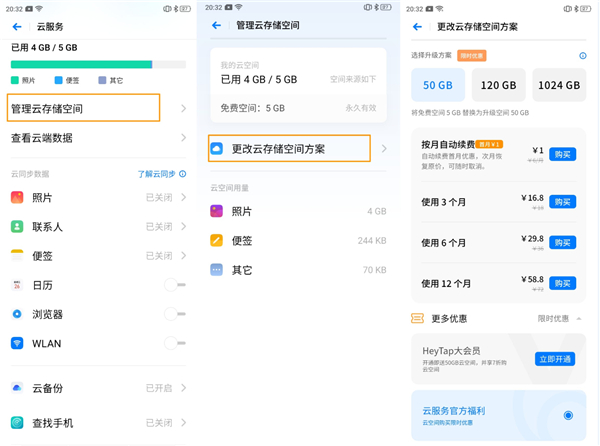
Task: Tap the 便签 notes icon in the 云服务 sync list
Action: click(x=17, y=256)
